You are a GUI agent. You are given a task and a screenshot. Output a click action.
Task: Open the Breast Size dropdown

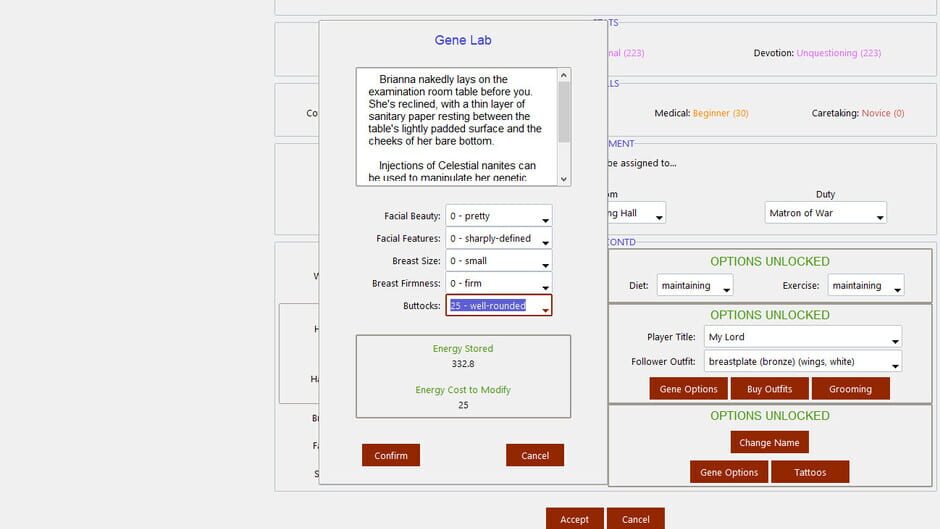(x=498, y=261)
